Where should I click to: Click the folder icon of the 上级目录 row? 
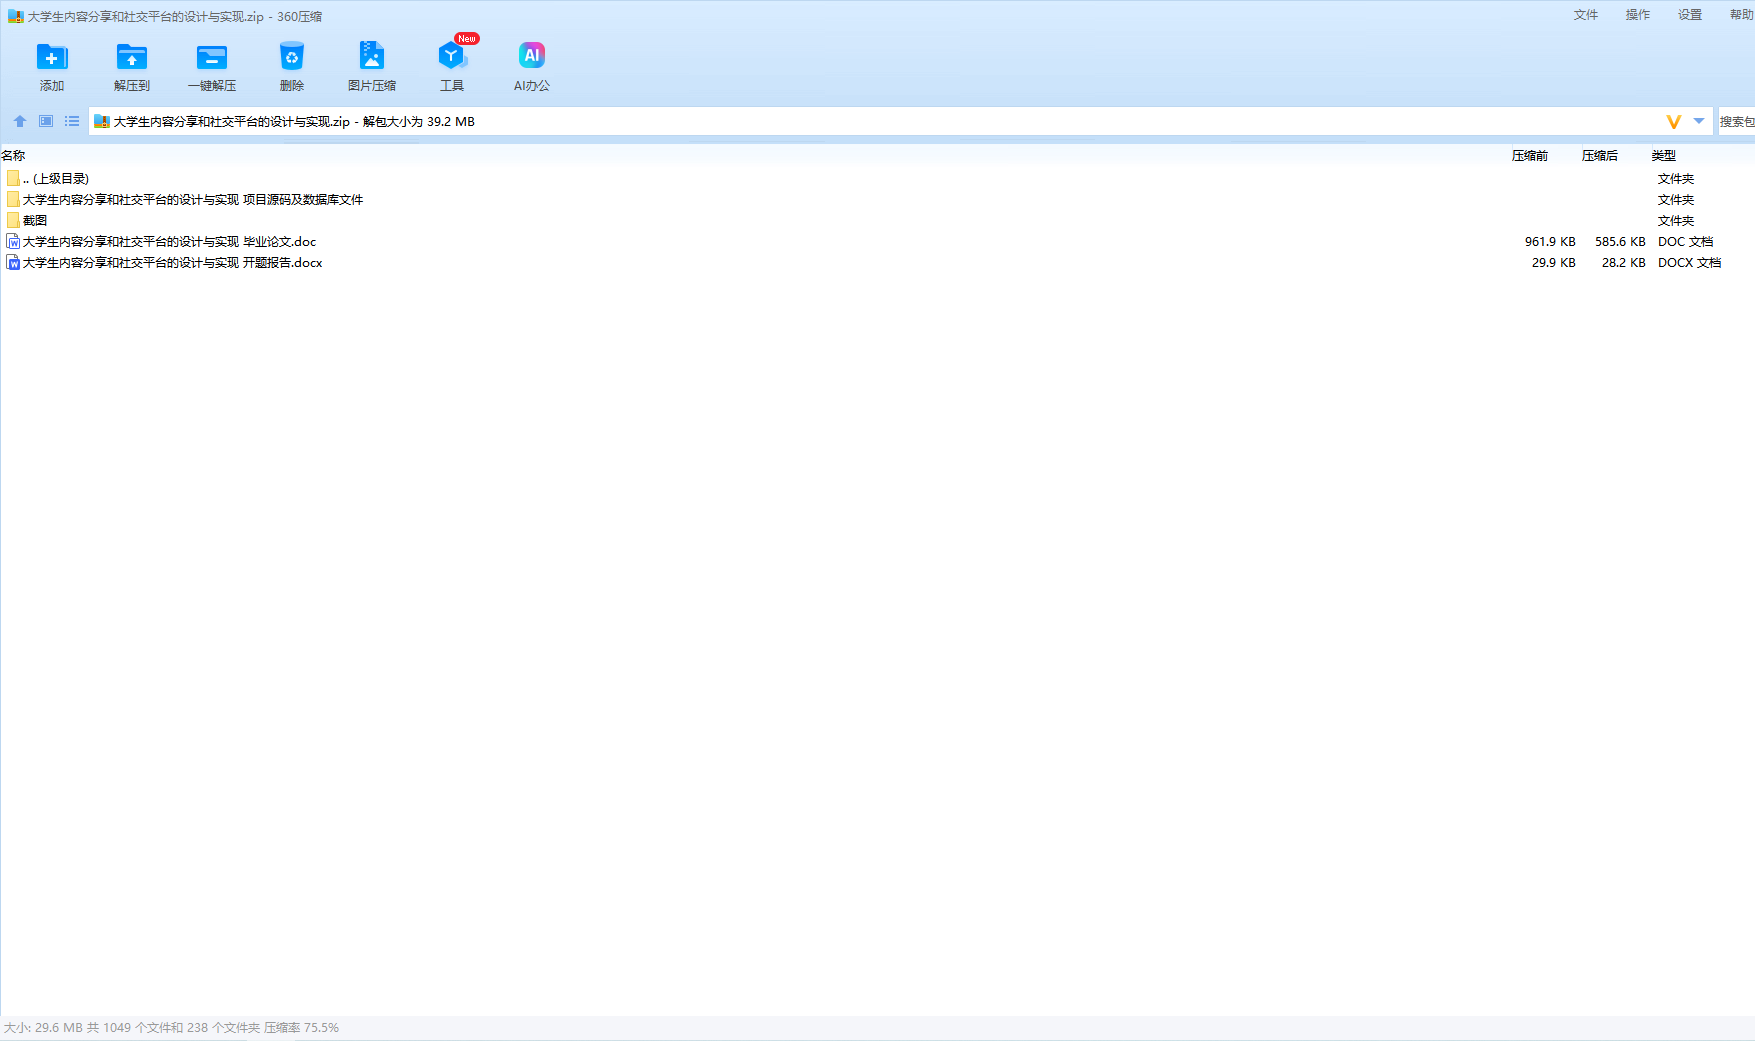(13, 179)
